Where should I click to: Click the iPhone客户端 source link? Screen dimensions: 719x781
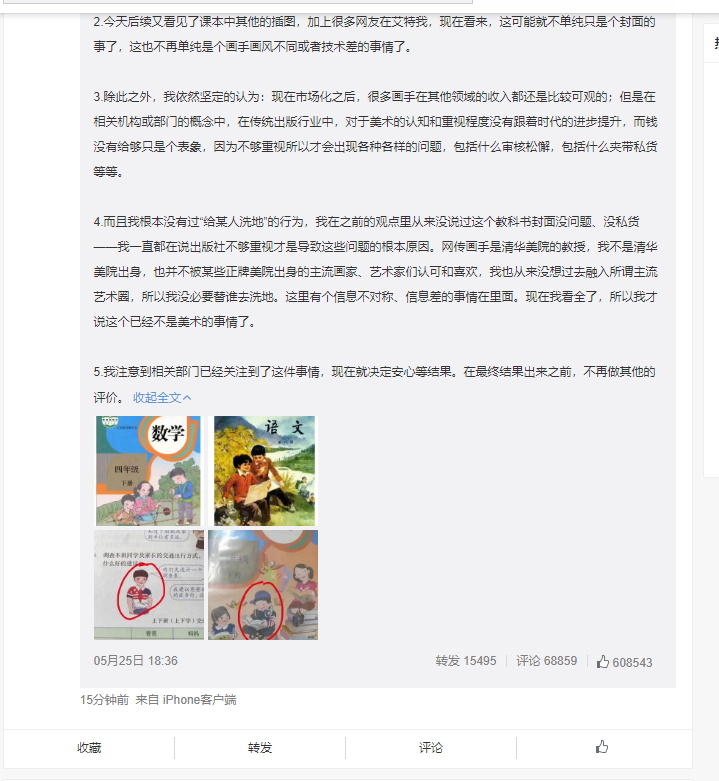(x=199, y=700)
